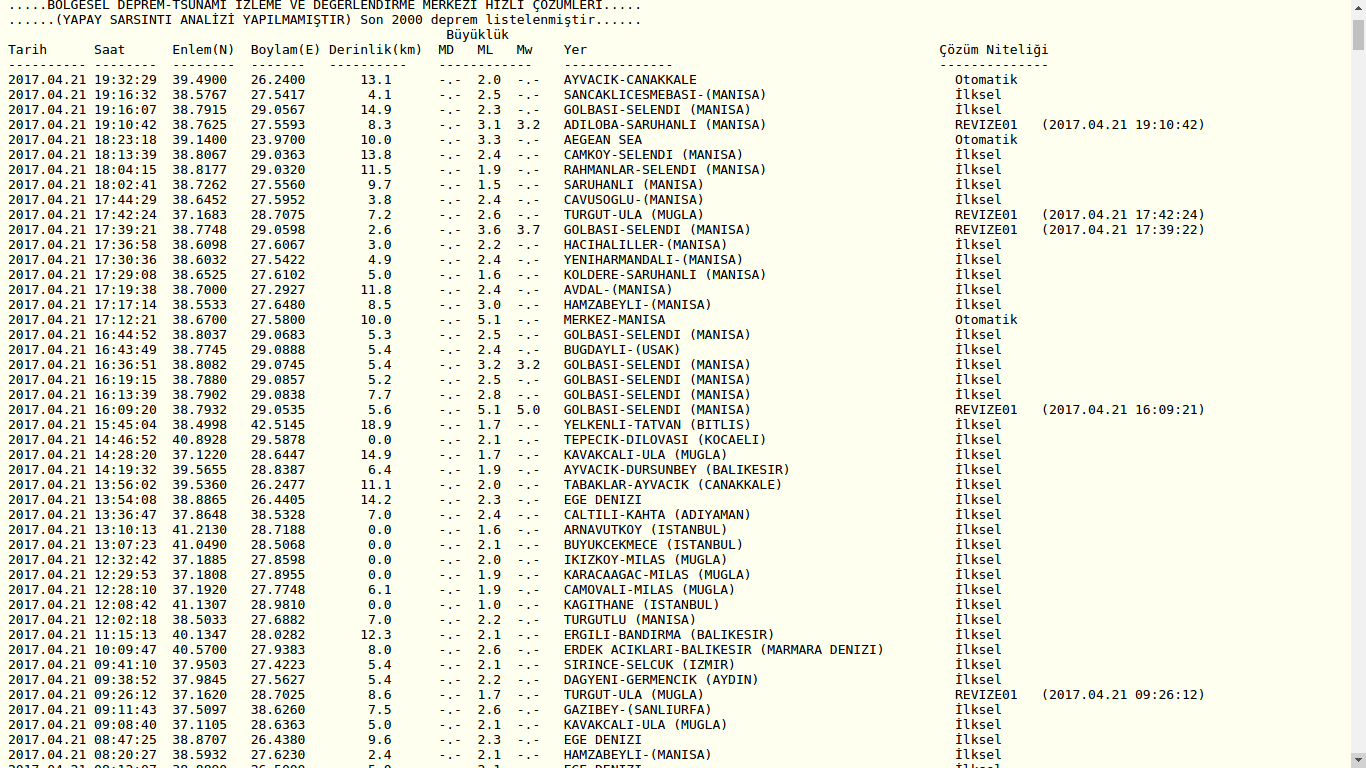Click the vertical scrollbar thumb
The image size is (1366, 768).
(1358, 33)
